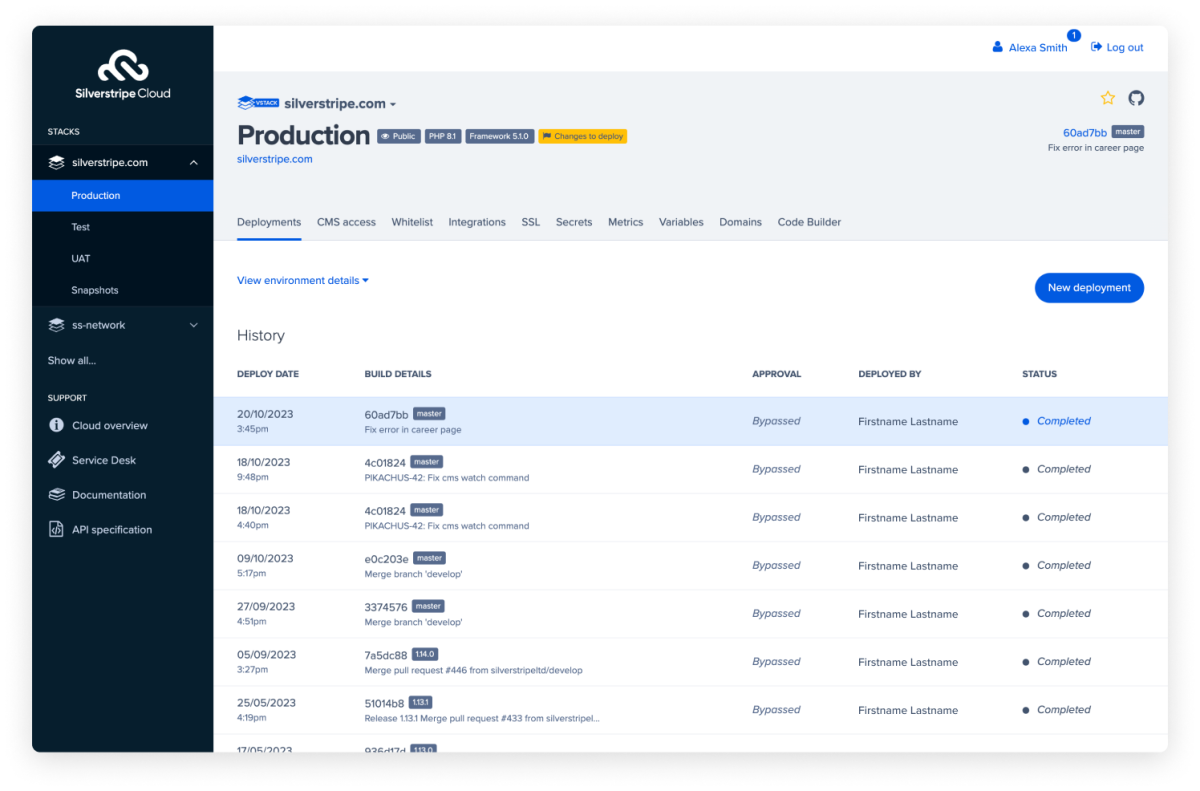Click the Changes to deploy flag badge
This screenshot has height=791, width=1200.
point(583,136)
